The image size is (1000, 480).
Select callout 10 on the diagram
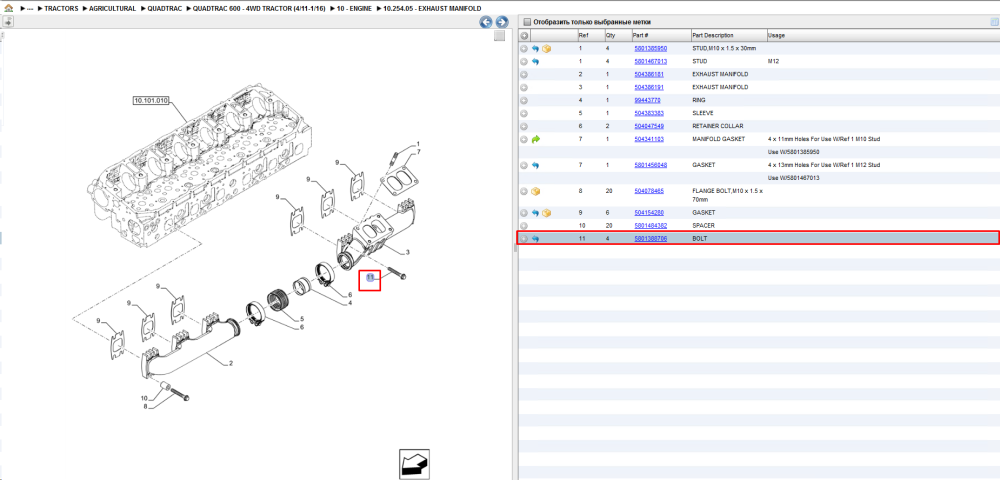[144, 398]
